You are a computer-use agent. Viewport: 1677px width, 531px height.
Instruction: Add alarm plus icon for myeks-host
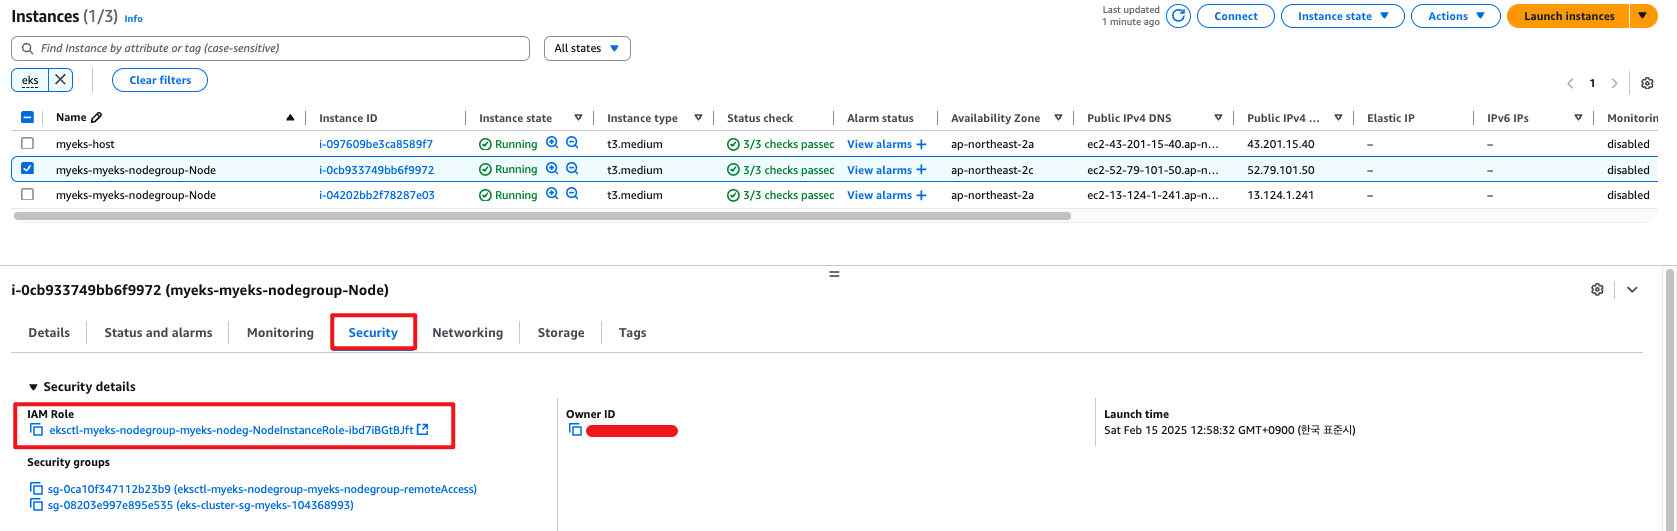[921, 144]
